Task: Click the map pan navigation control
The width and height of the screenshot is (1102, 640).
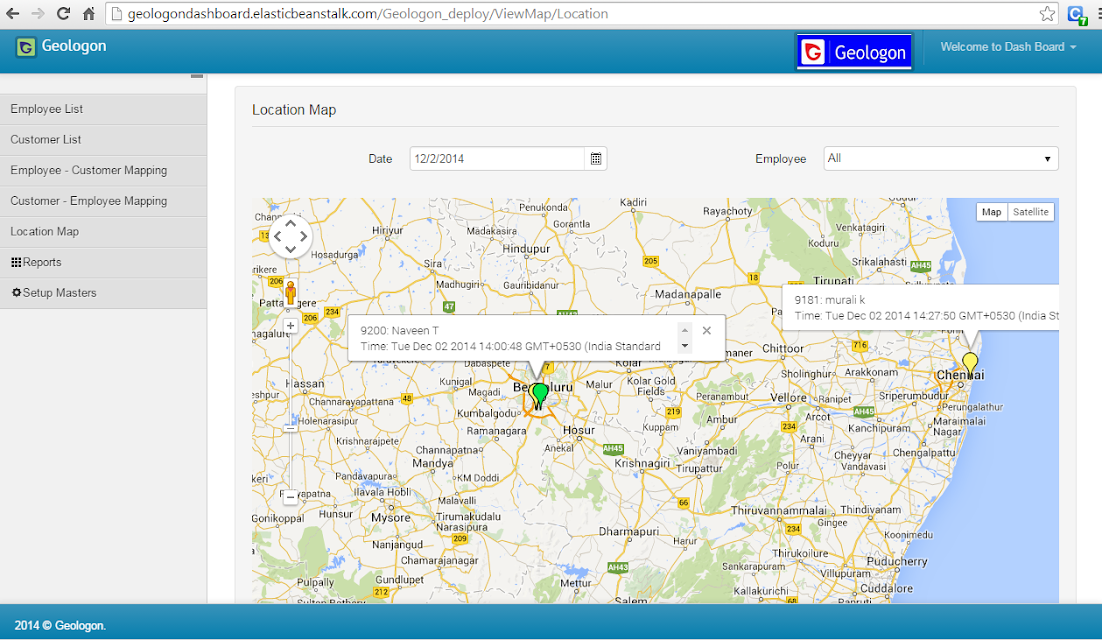Action: [290, 237]
